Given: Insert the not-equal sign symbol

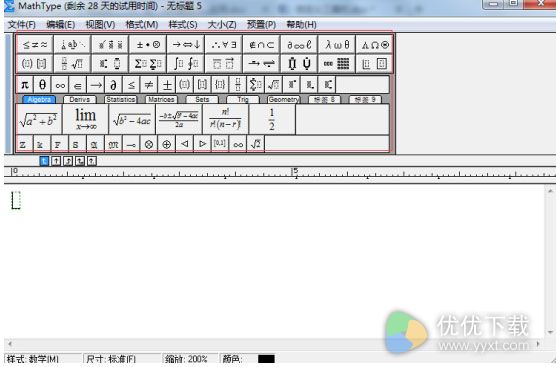Looking at the screenshot, I should [x=149, y=85].
